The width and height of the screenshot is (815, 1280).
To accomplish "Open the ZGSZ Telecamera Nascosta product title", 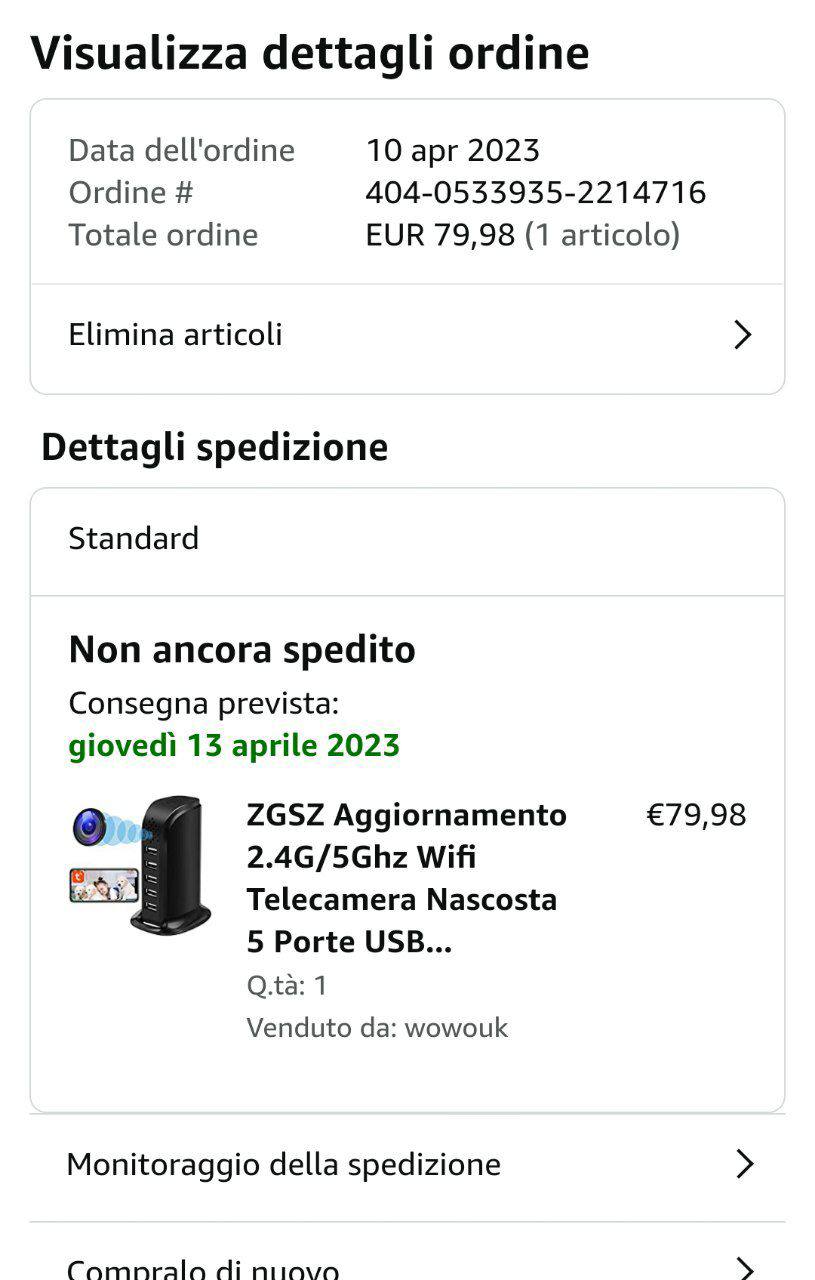I will 406,878.
